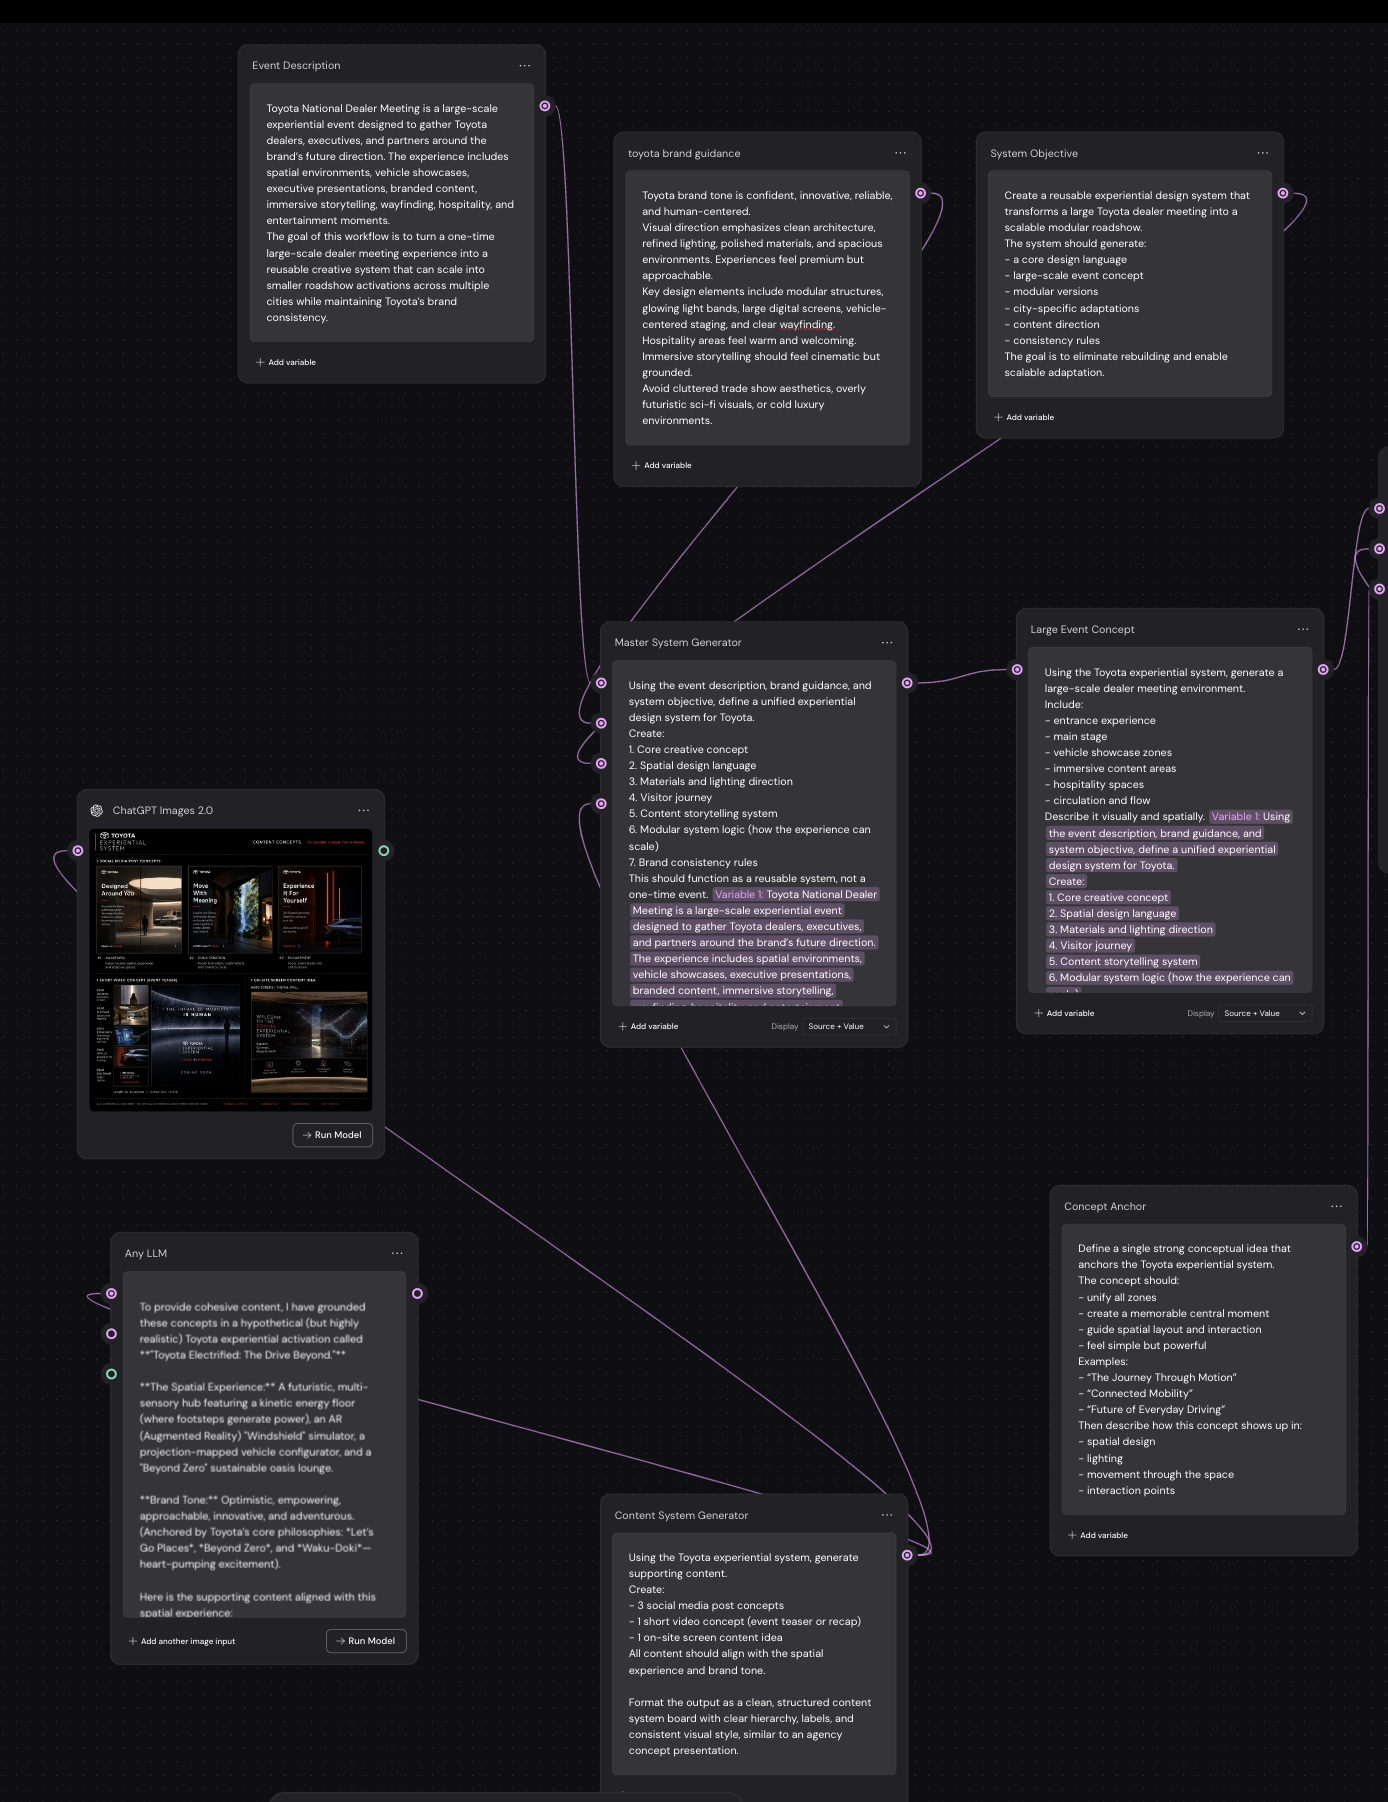The width and height of the screenshot is (1388, 1802).
Task: Add variable to Large Event Concept node
Action: (x=1064, y=1013)
